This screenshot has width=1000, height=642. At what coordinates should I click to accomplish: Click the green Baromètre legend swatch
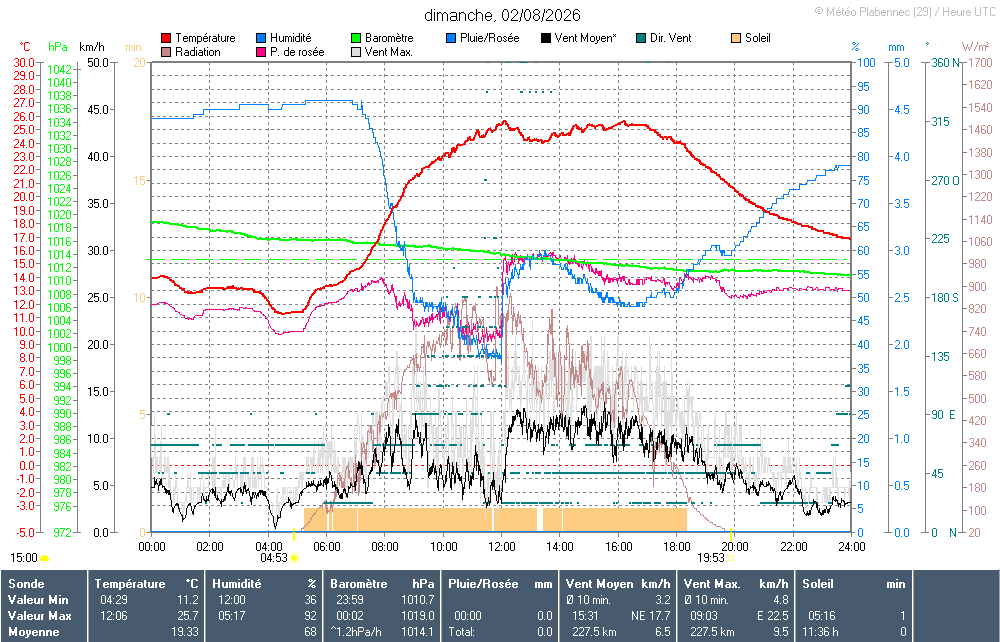tap(356, 38)
